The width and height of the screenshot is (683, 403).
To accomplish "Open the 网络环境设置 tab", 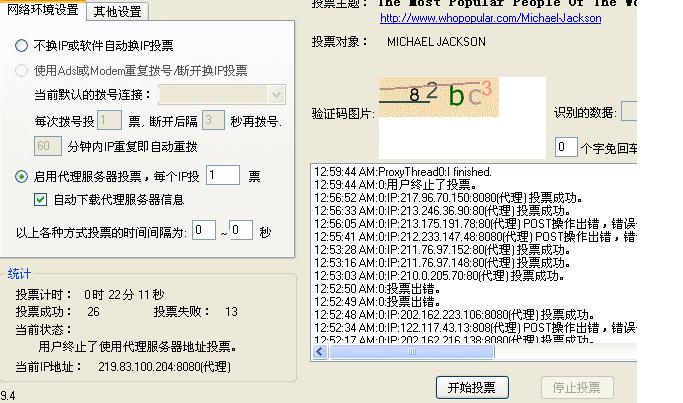I will tap(43, 11).
